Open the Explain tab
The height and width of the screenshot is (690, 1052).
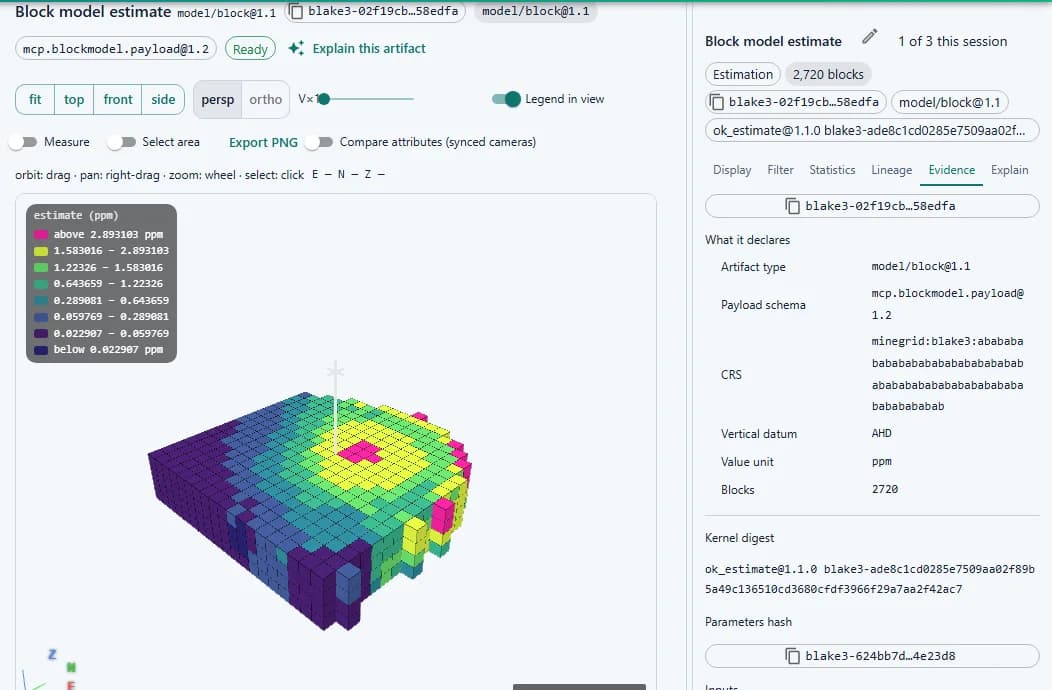click(x=1010, y=170)
